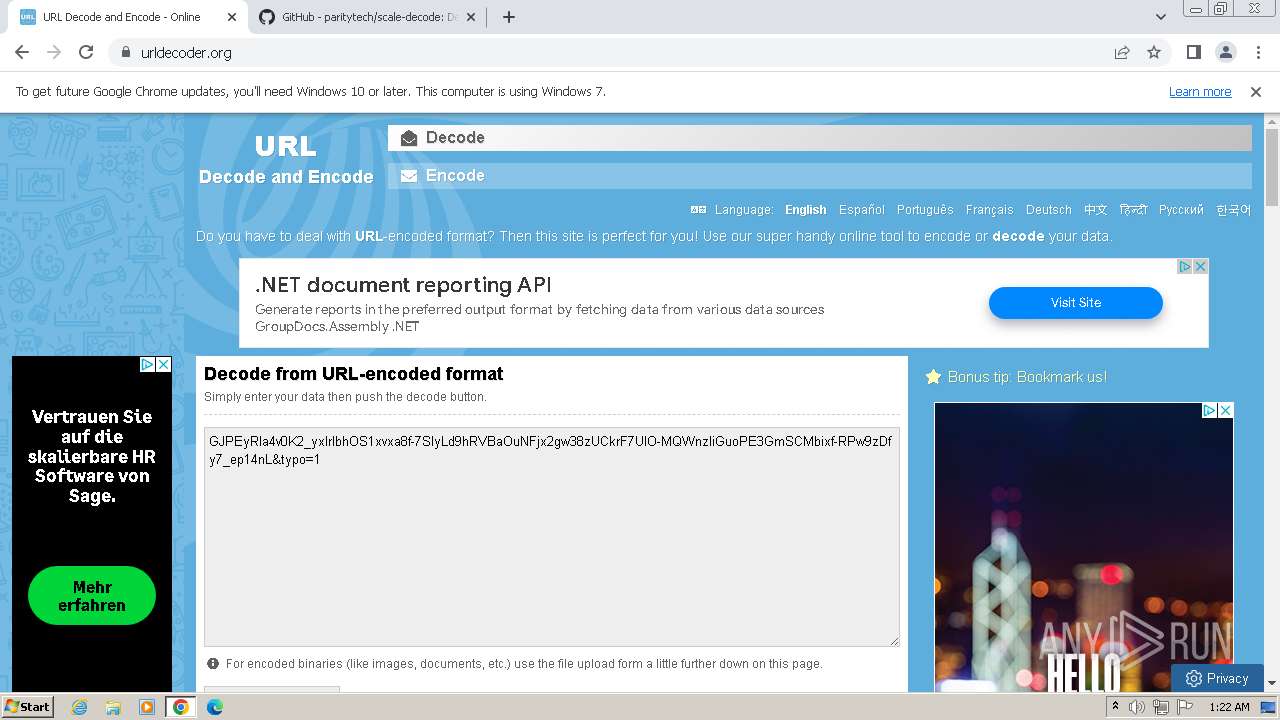
Task: Select the Chrome taskbar icon
Action: coord(181,707)
